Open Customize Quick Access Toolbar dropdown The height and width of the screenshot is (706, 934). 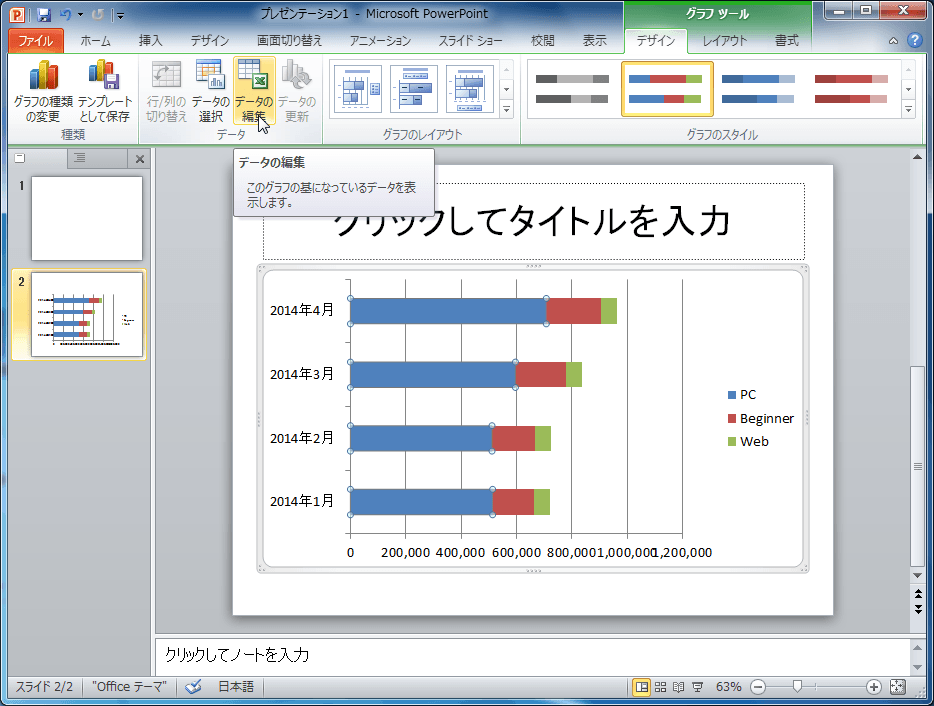coord(120,15)
